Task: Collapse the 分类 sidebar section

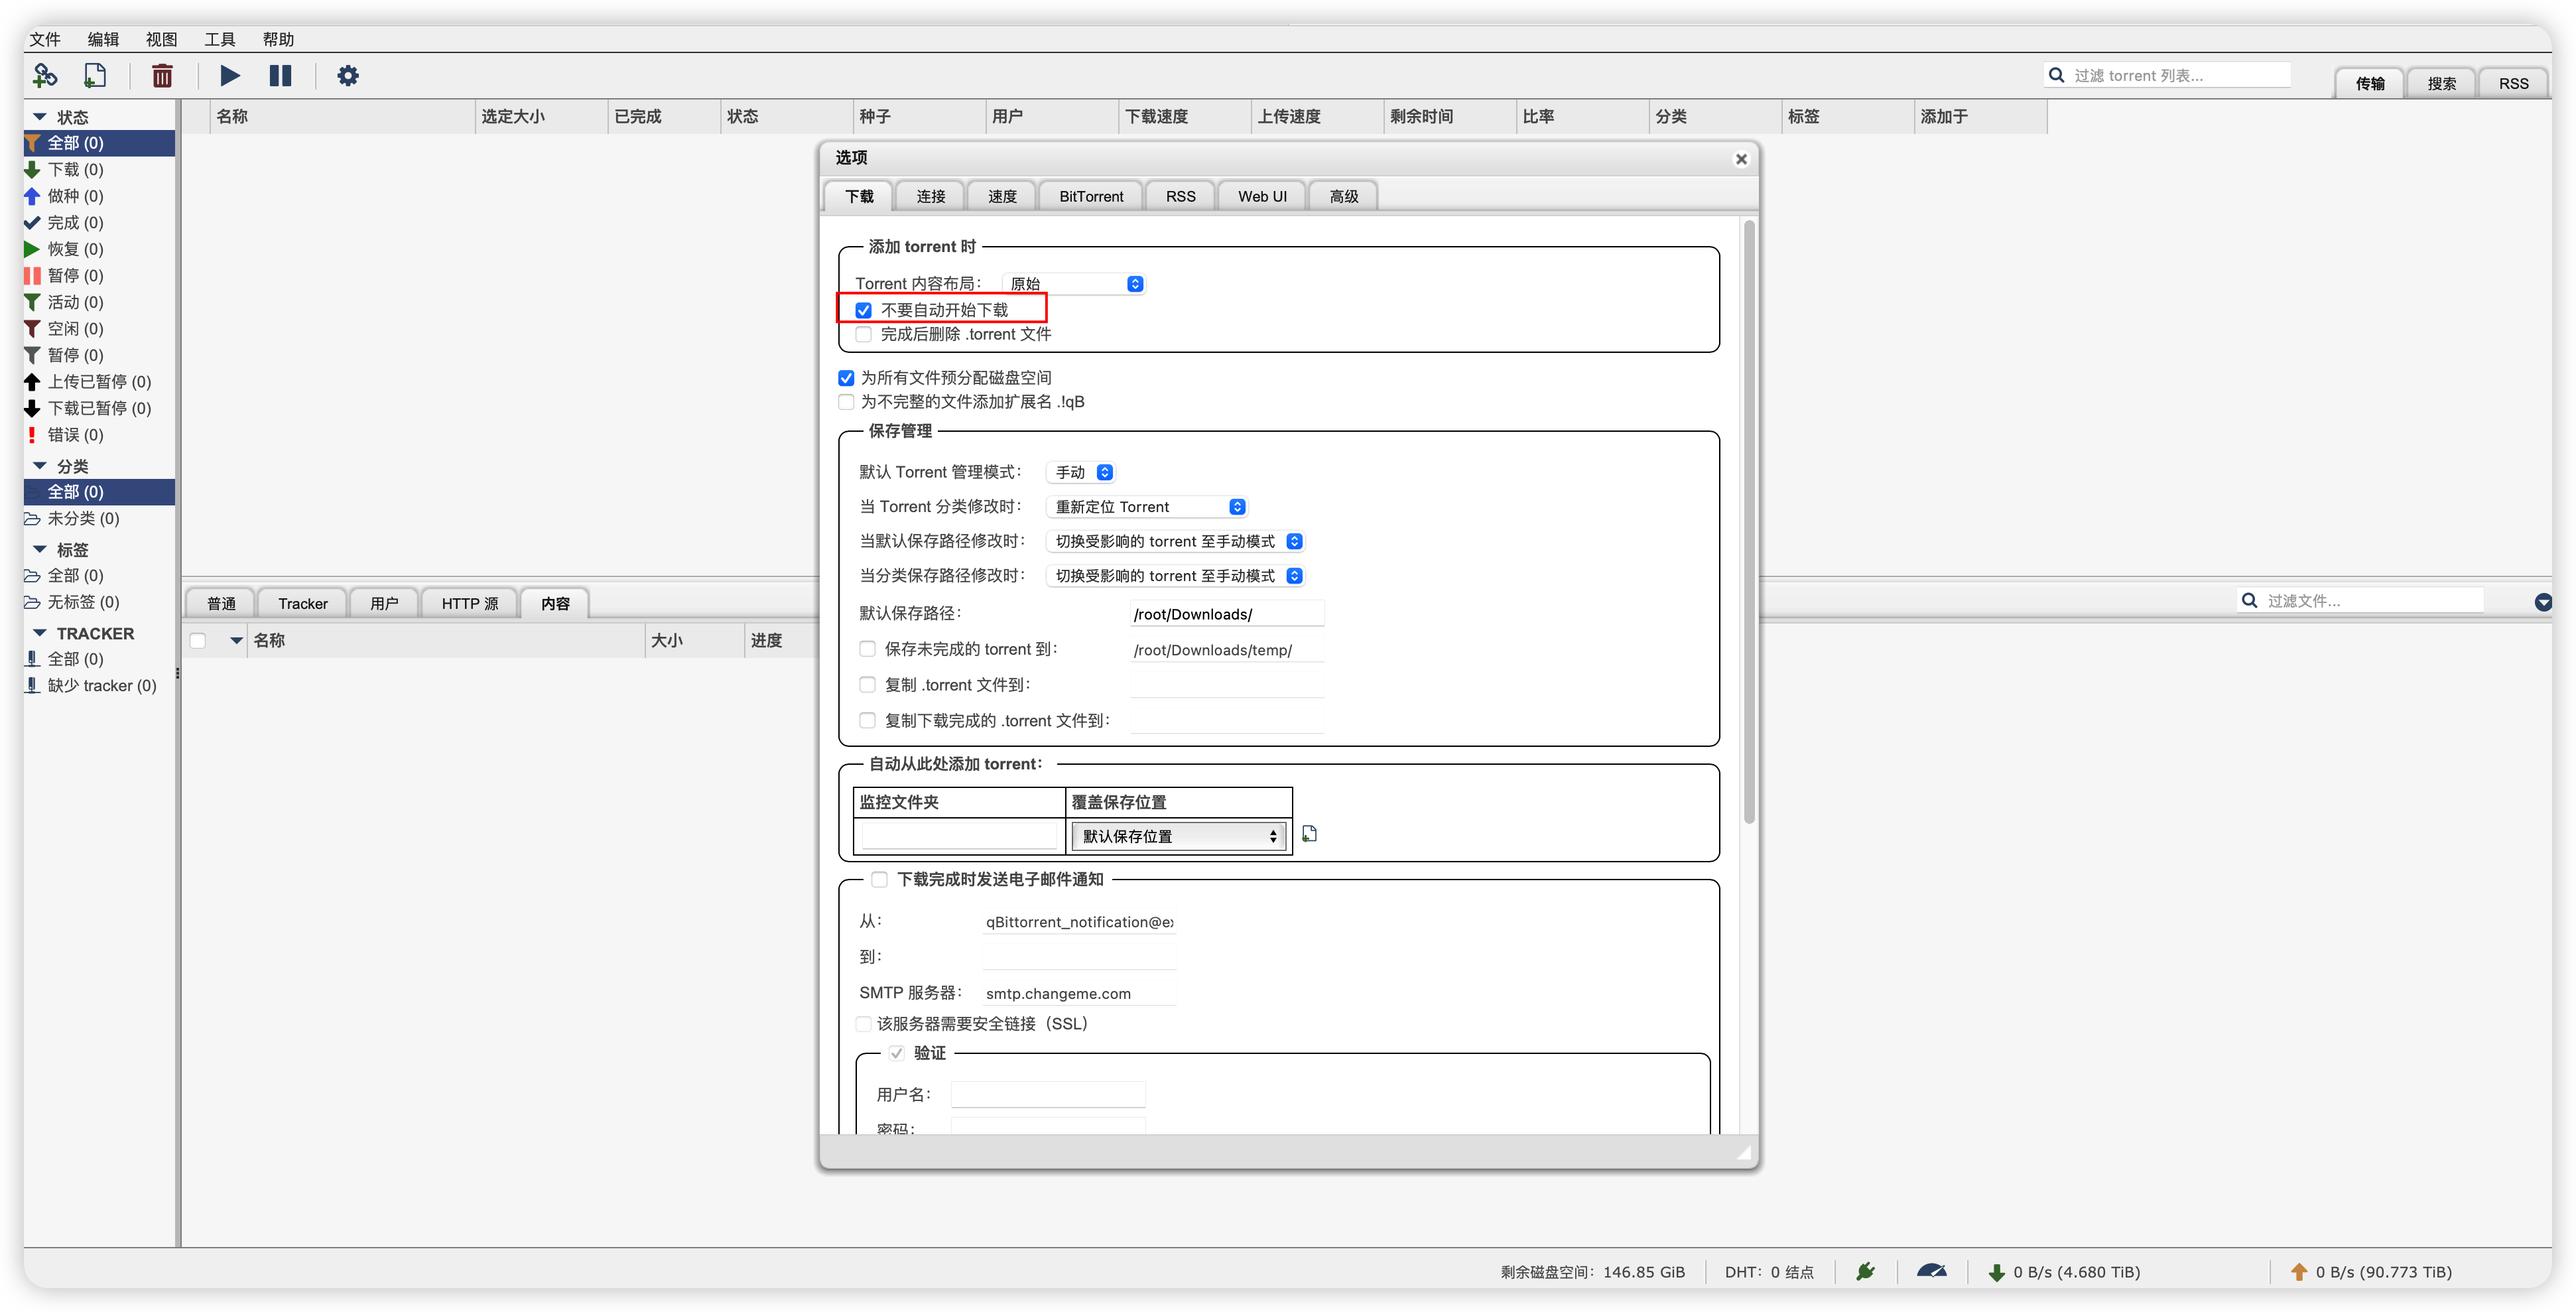Action: pyautogui.click(x=40, y=466)
